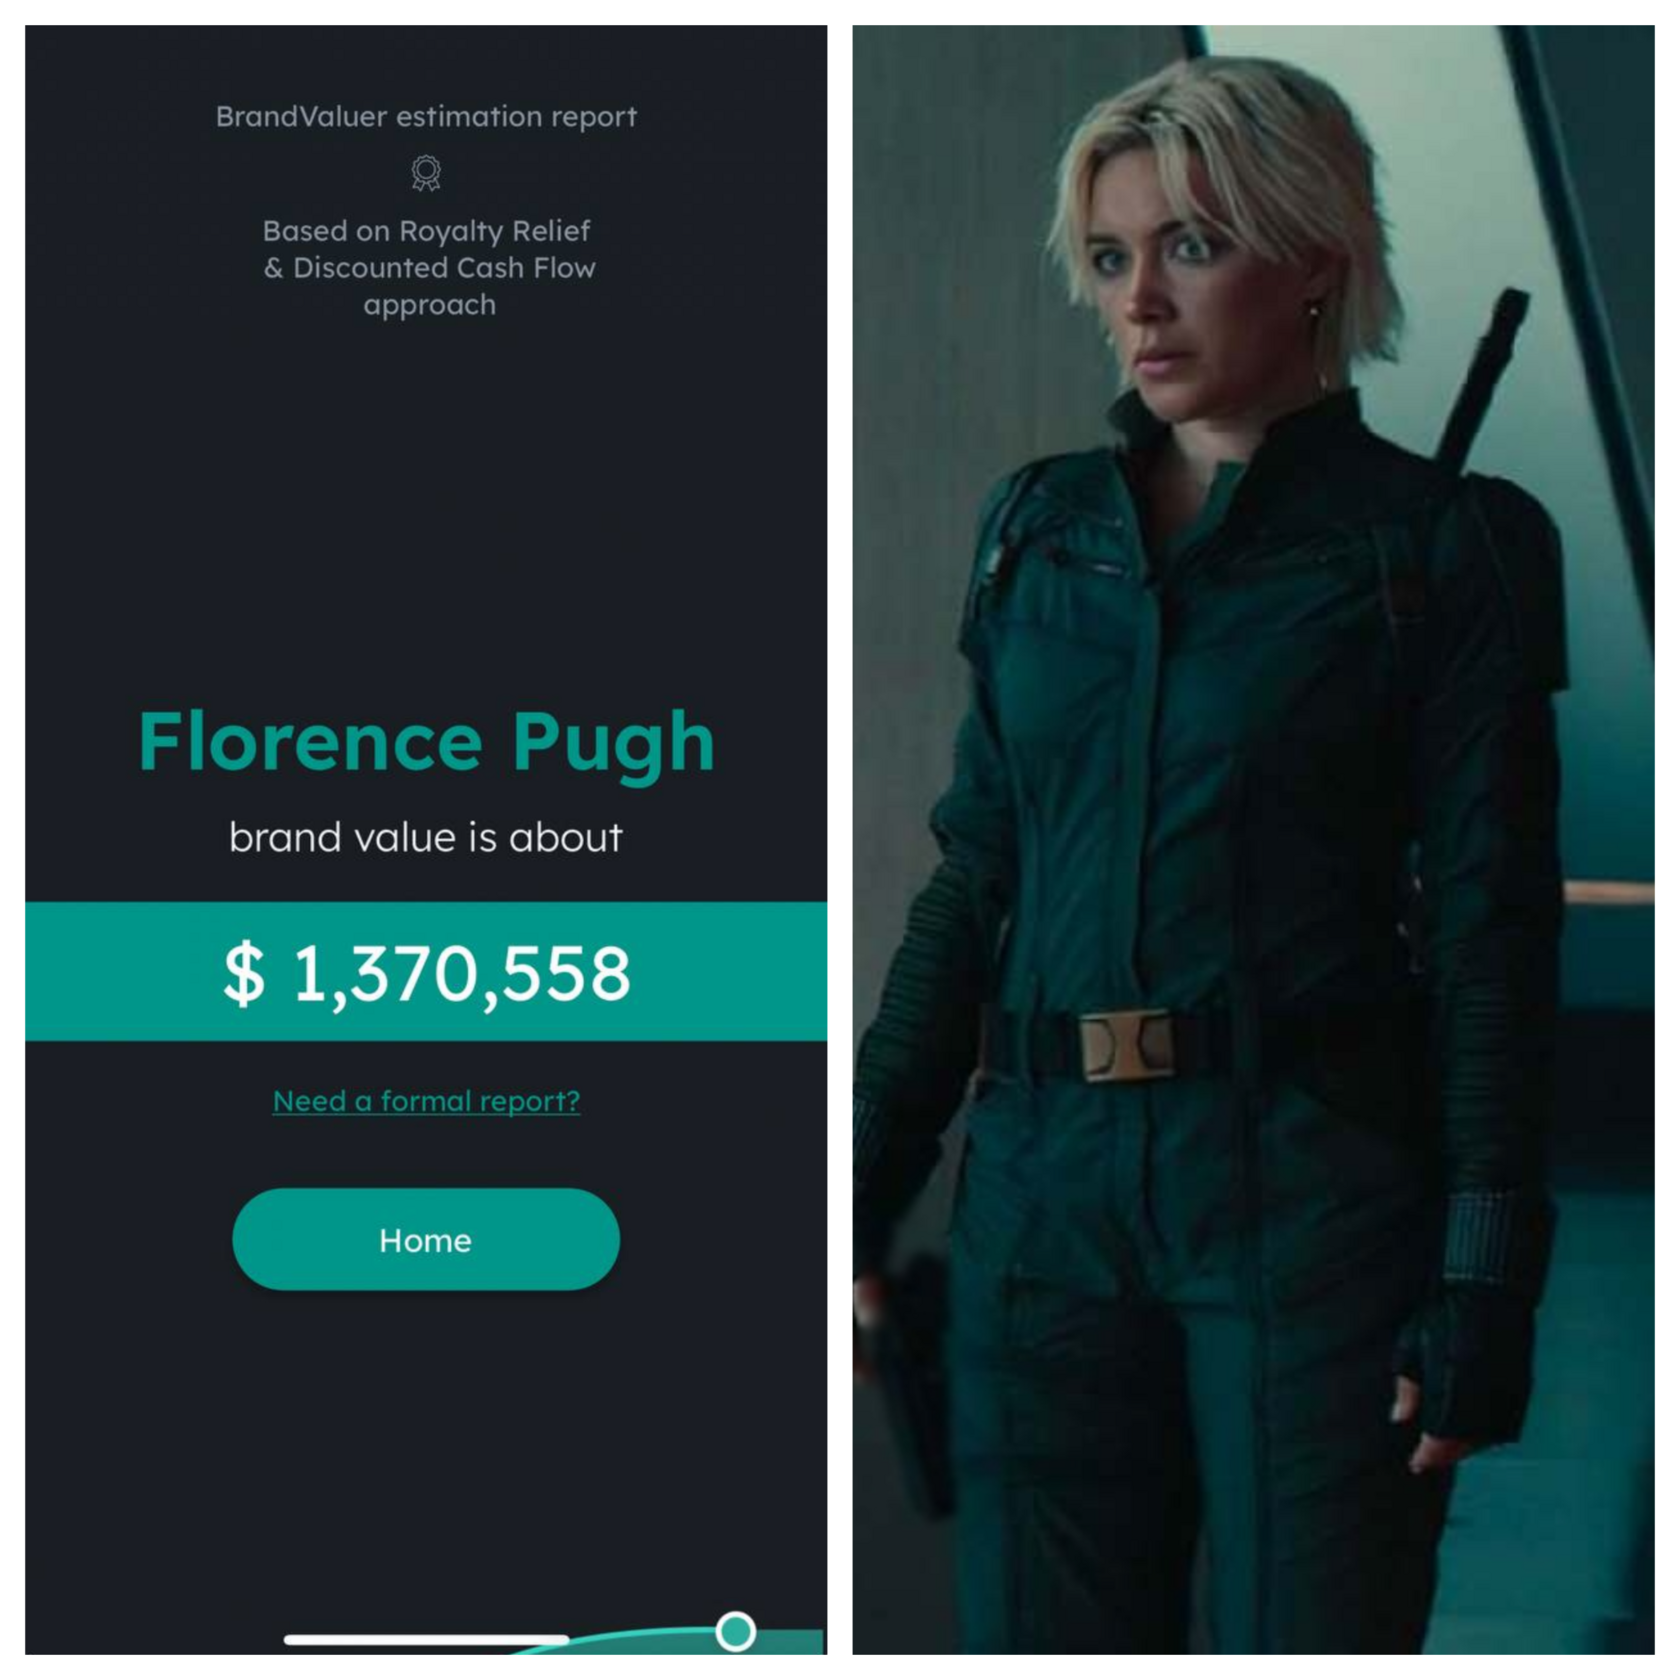Click the "brand value is about" text
Image resolution: width=1680 pixels, height=1680 pixels.
click(x=426, y=837)
